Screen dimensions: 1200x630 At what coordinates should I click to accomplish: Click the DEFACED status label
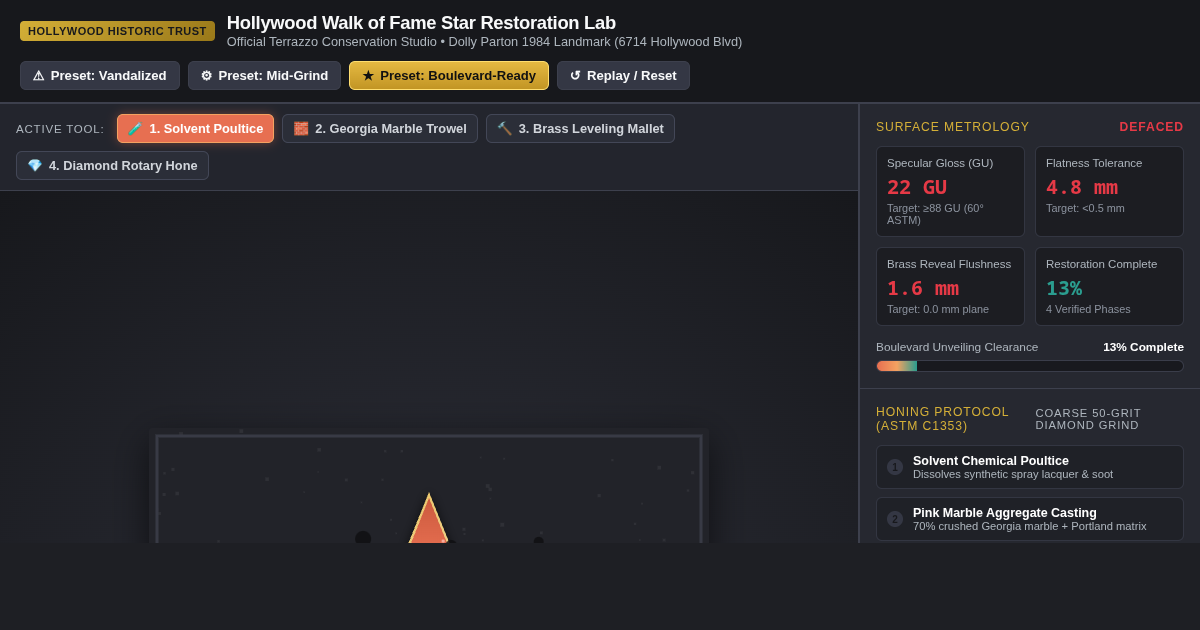(1151, 127)
